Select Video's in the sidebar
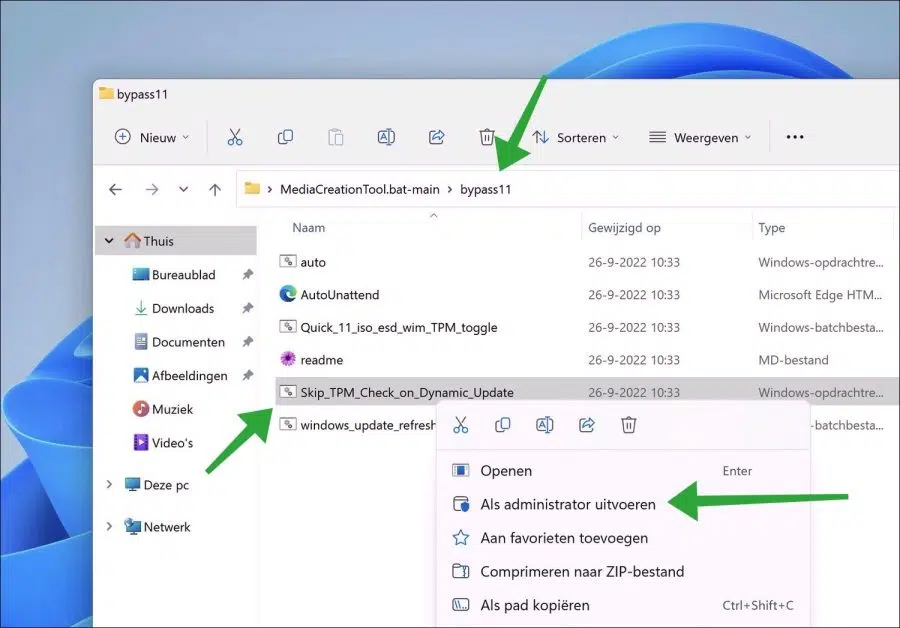 (162, 443)
